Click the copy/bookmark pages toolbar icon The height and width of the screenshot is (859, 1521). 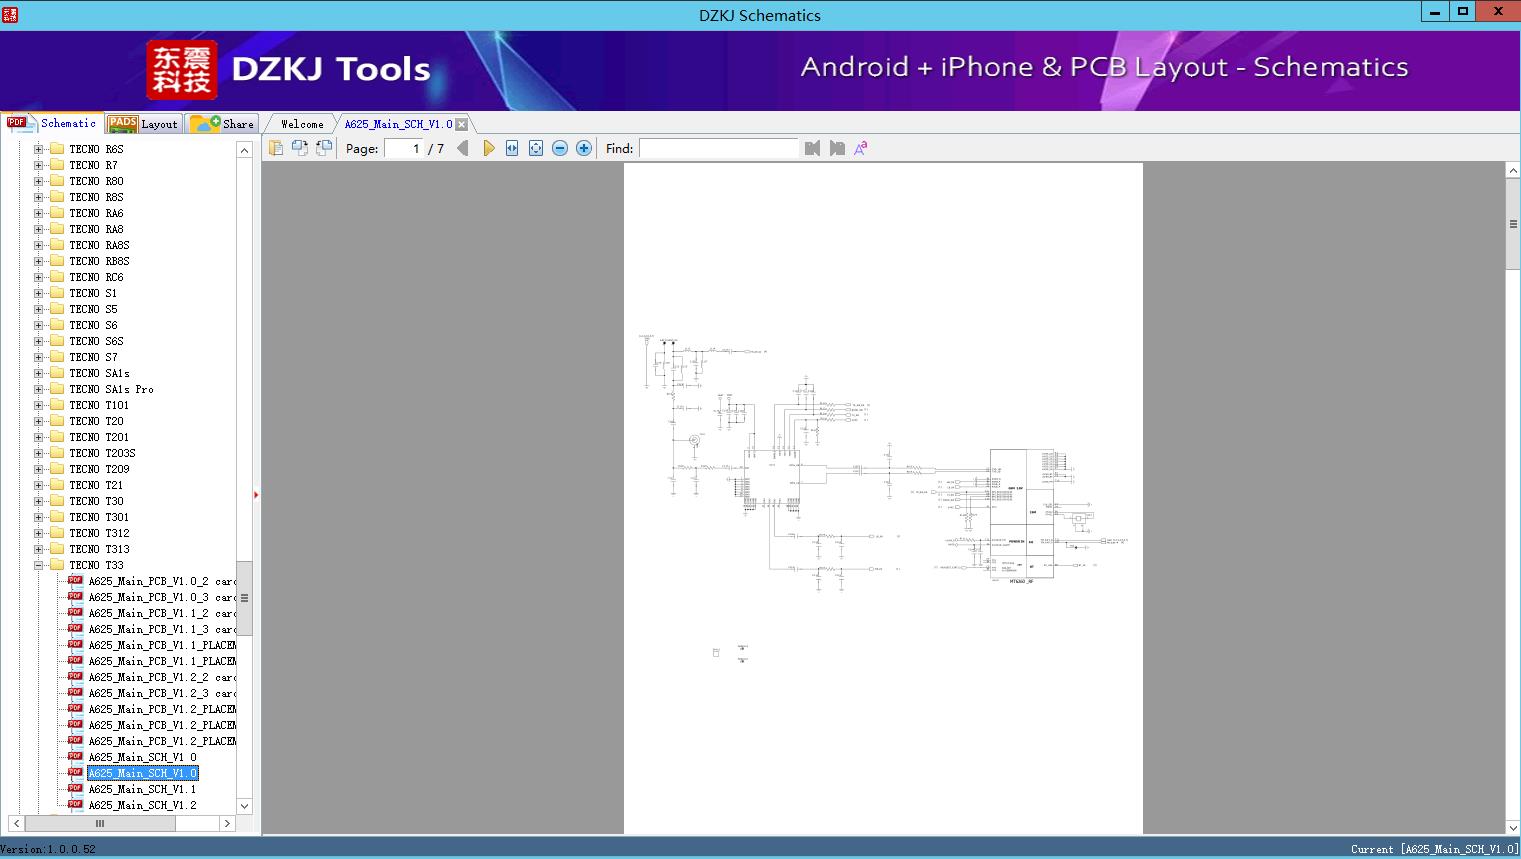coord(276,148)
